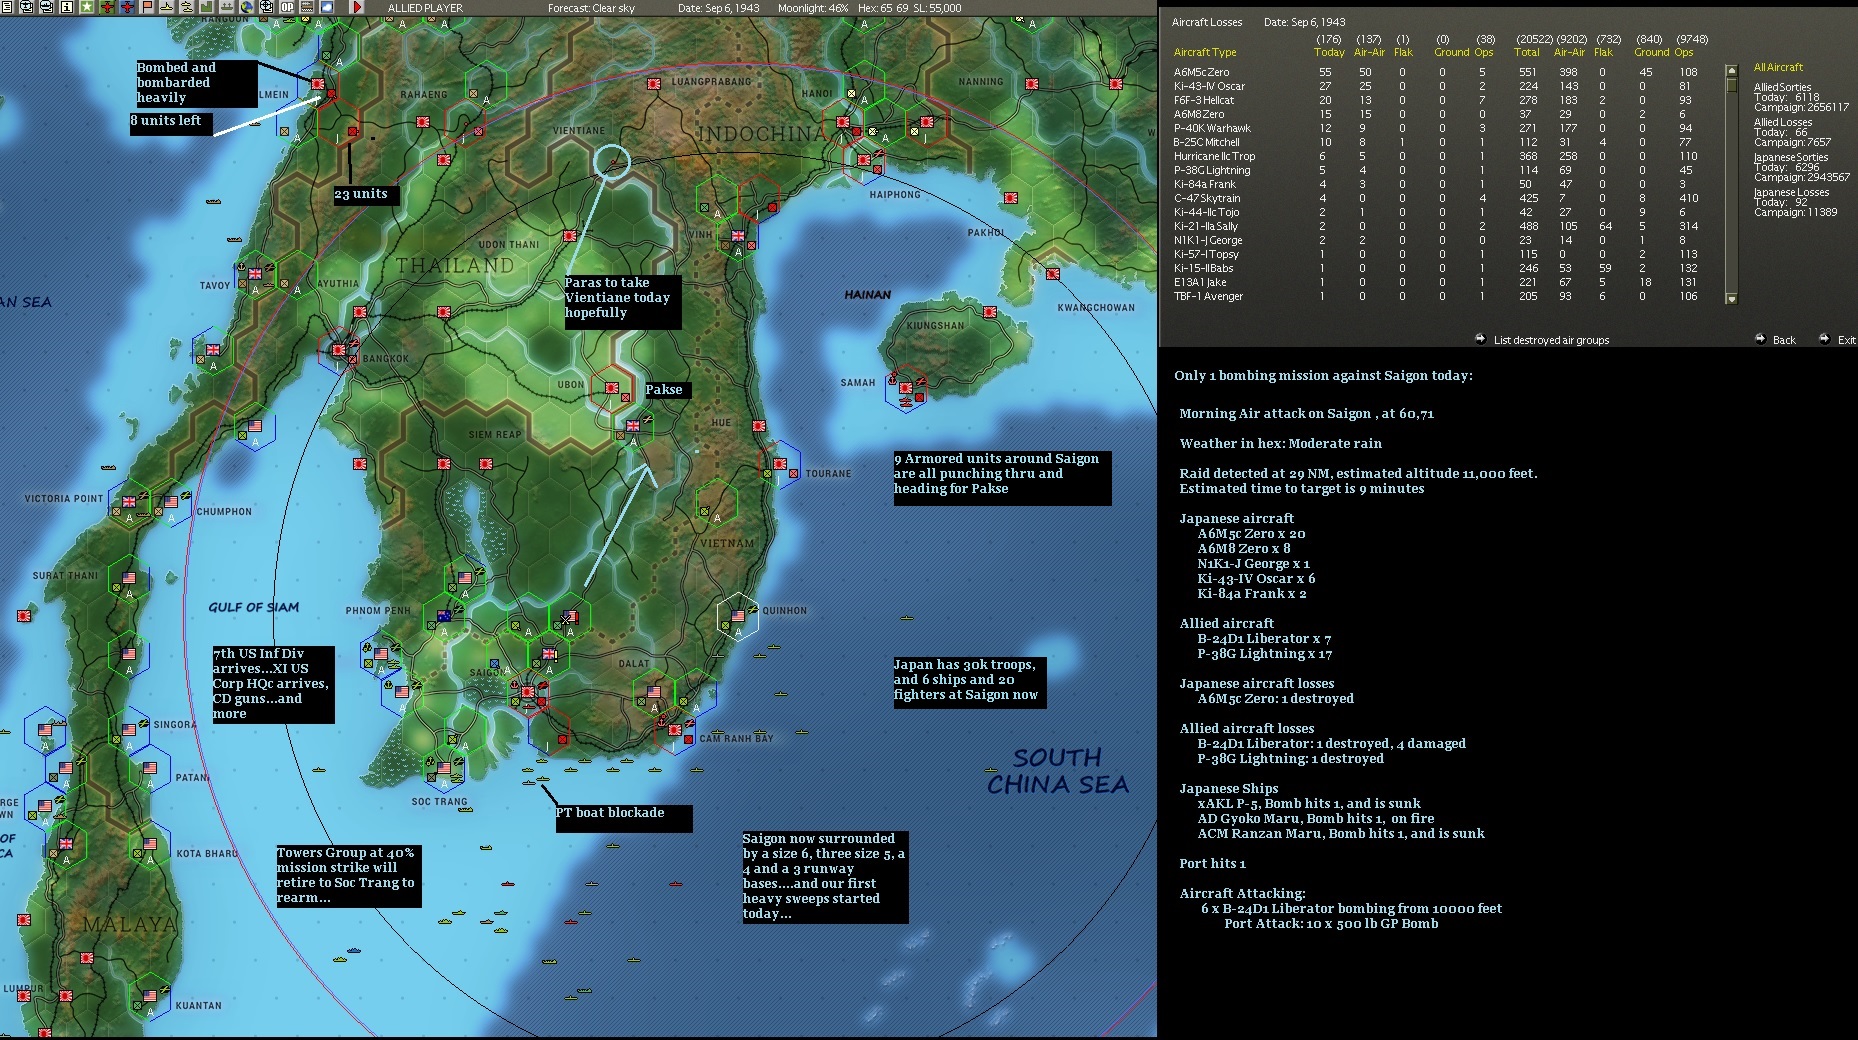Click the SOC TRANG map label

[439, 801]
